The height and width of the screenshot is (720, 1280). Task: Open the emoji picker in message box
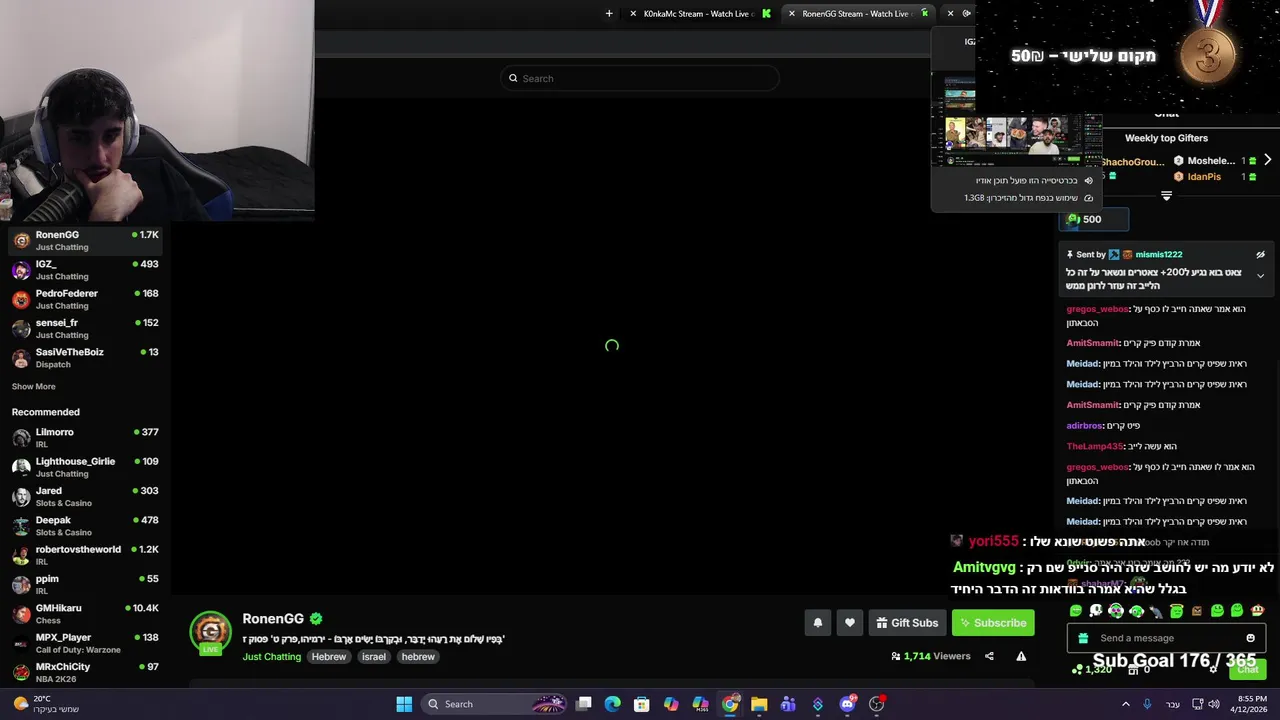coord(1250,638)
